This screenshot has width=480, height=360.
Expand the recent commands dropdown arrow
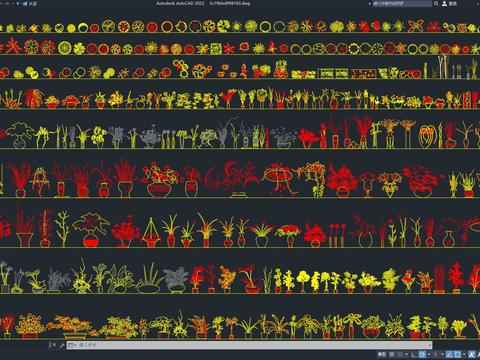point(76,346)
